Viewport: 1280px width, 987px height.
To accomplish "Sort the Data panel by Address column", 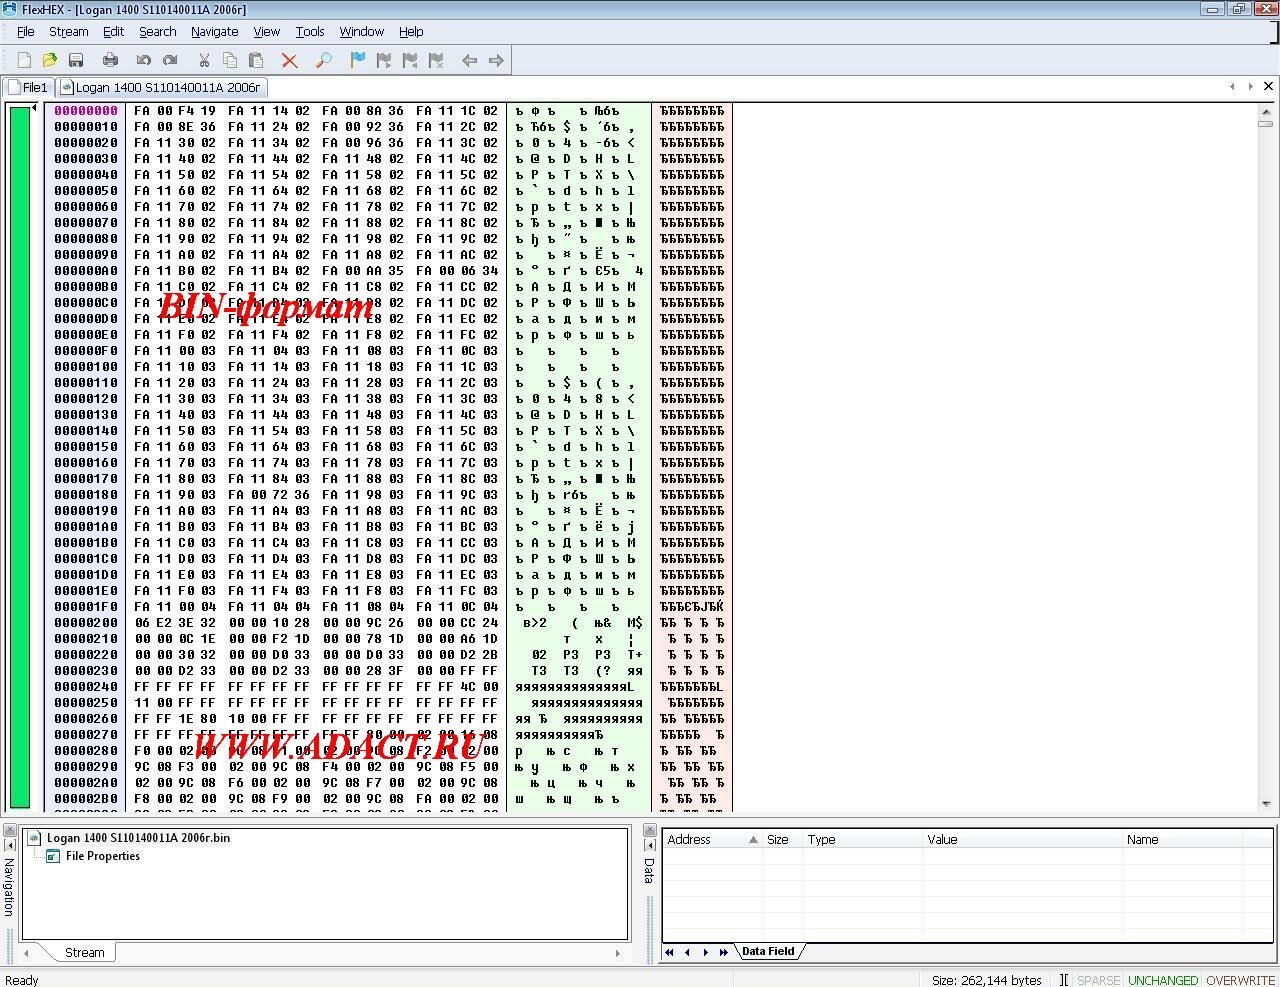I will click(712, 839).
